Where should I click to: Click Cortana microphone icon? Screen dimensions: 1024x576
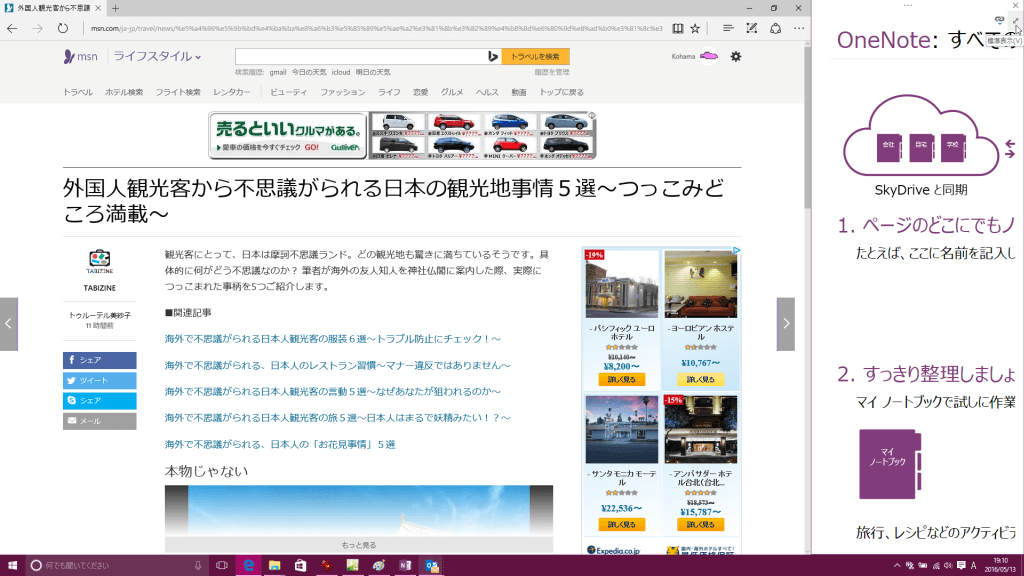pos(198,566)
